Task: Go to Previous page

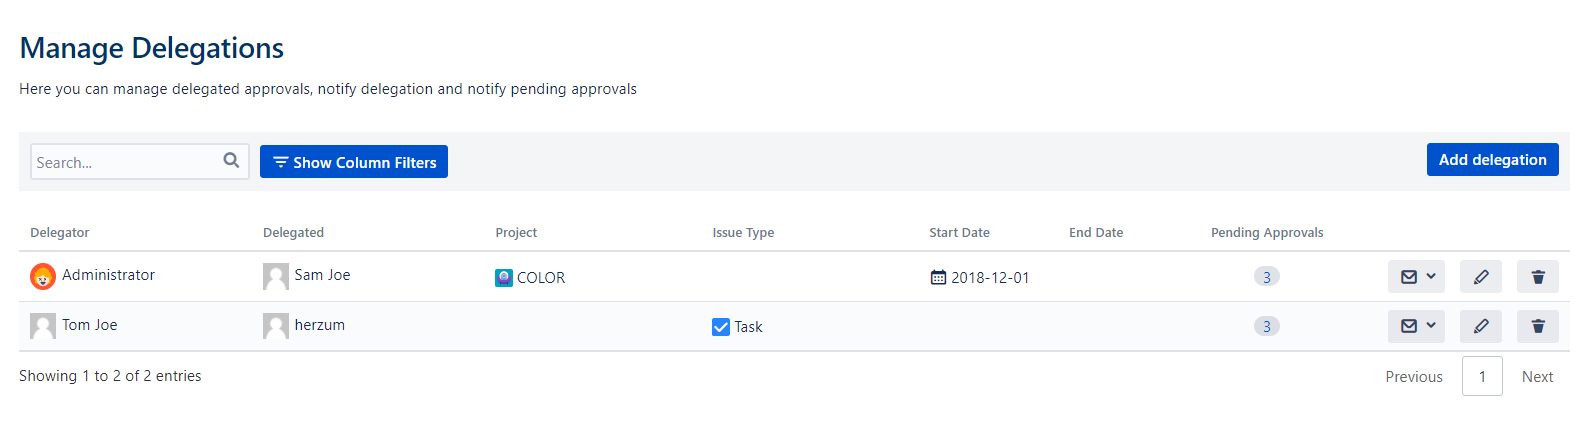Action: [x=1414, y=377]
